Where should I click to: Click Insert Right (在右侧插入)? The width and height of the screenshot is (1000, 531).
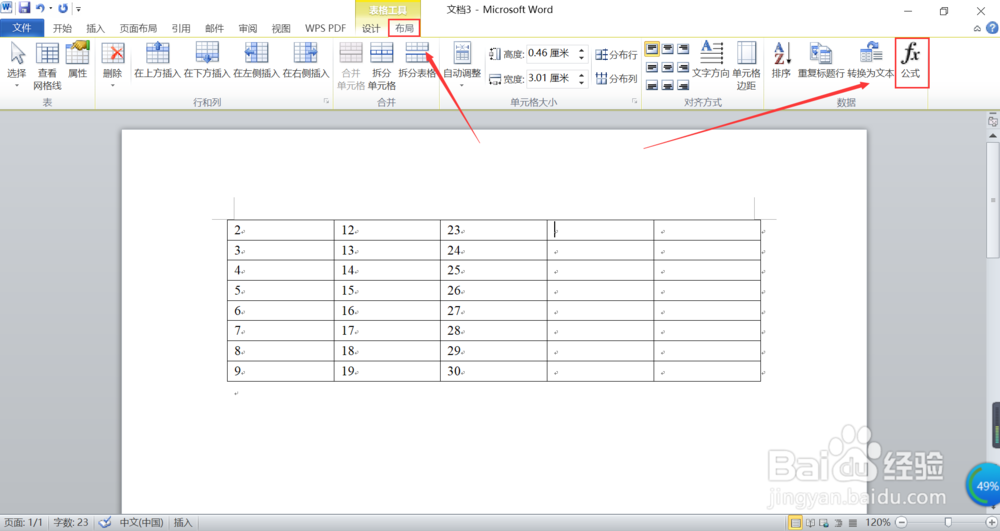coord(305,60)
